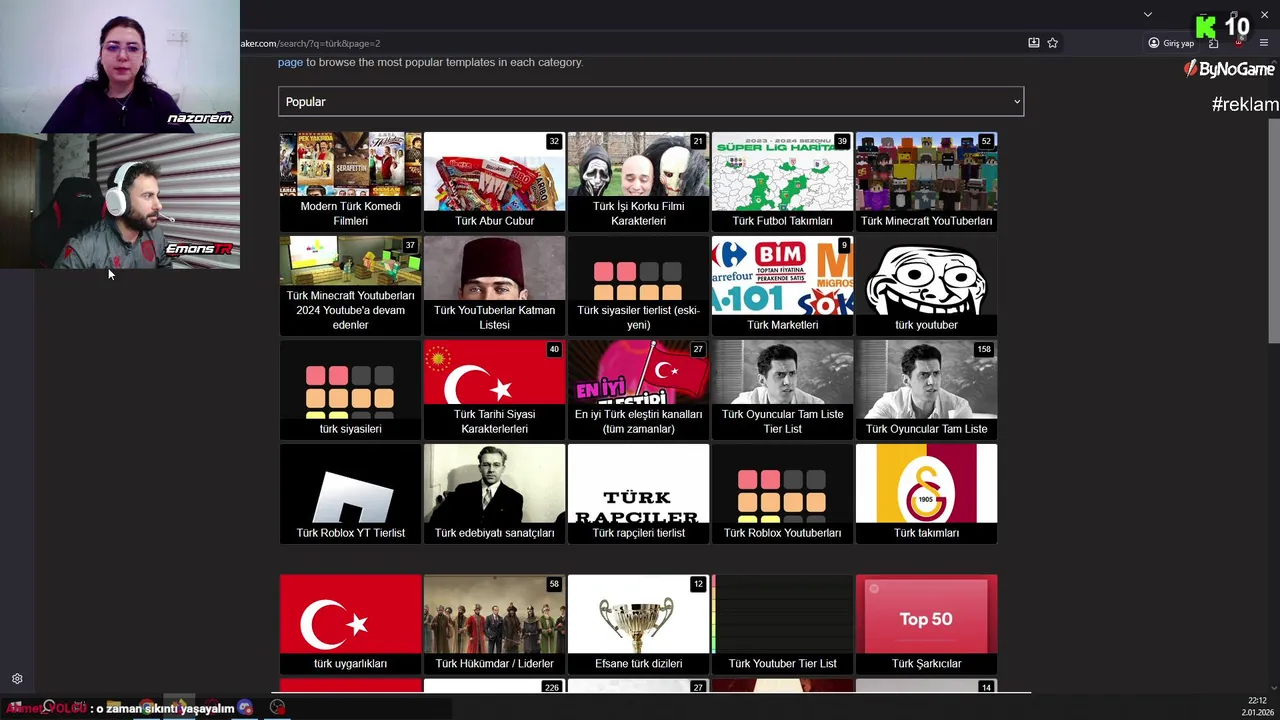Open the türk siyasileri template
The image size is (1280, 720).
point(350,390)
